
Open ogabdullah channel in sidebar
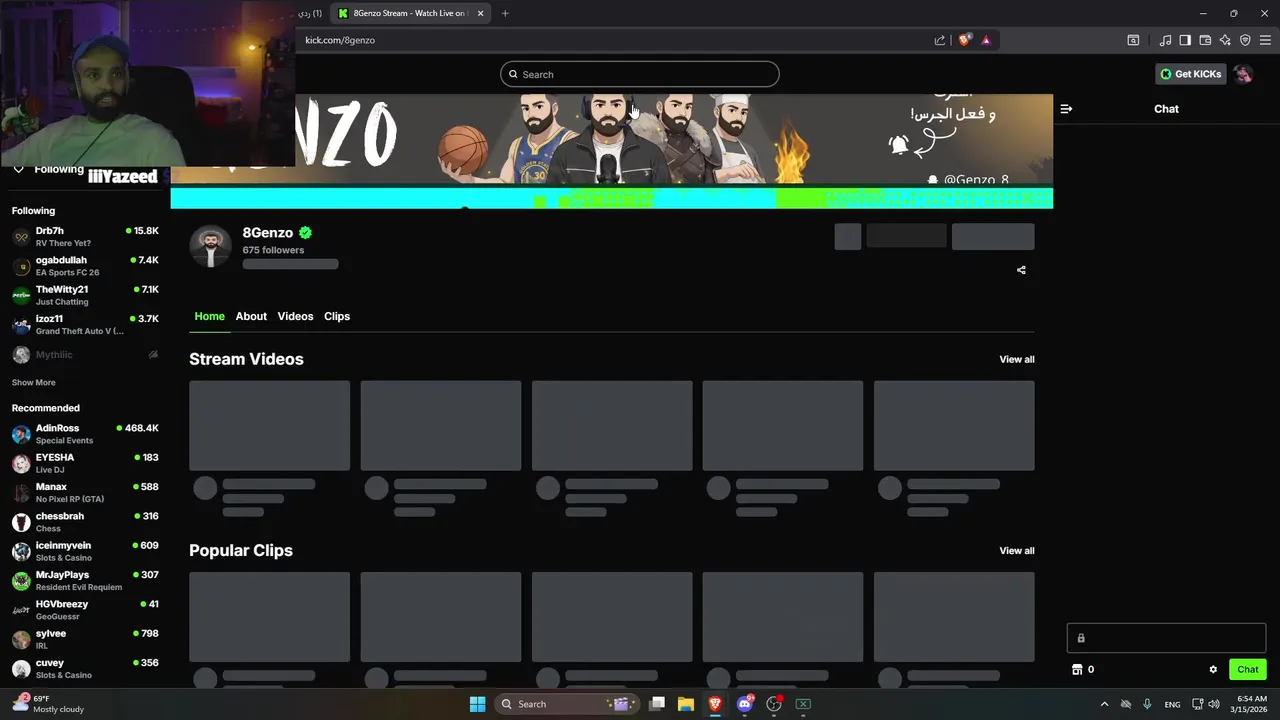pos(85,266)
